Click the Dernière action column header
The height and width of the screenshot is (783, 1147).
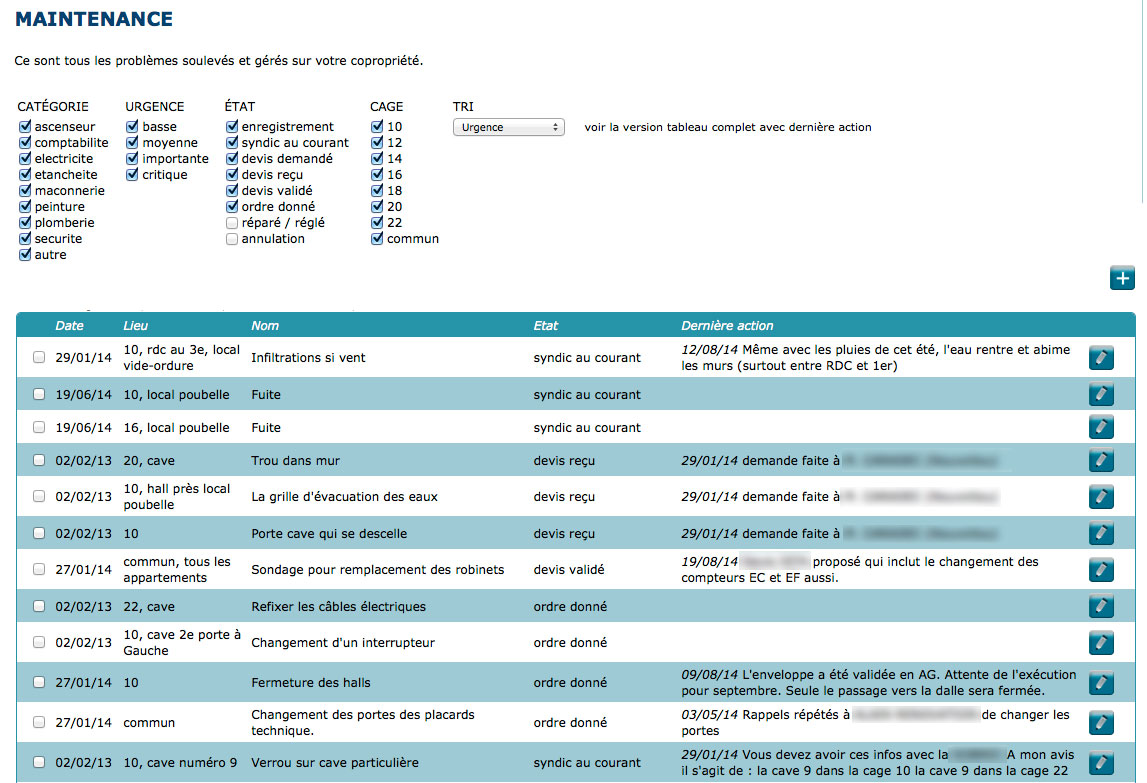coord(727,326)
